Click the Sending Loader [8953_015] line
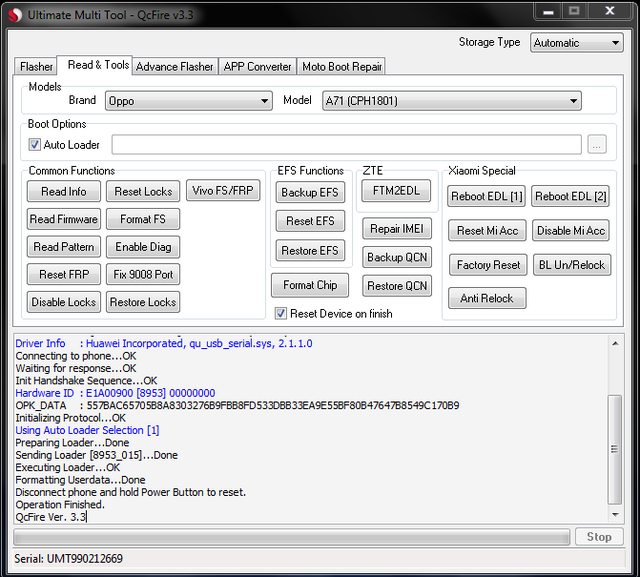 pyautogui.click(x=96, y=455)
